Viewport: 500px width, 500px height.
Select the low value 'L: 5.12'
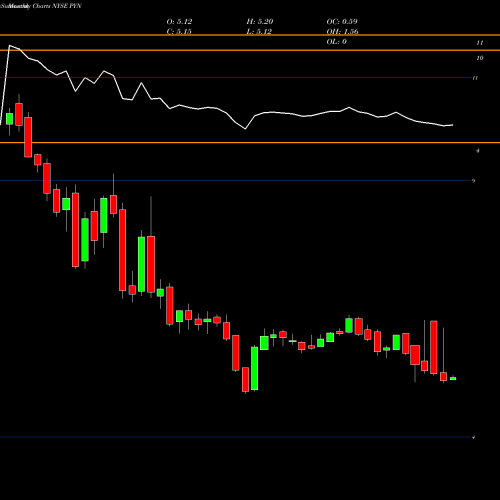coord(259,31)
